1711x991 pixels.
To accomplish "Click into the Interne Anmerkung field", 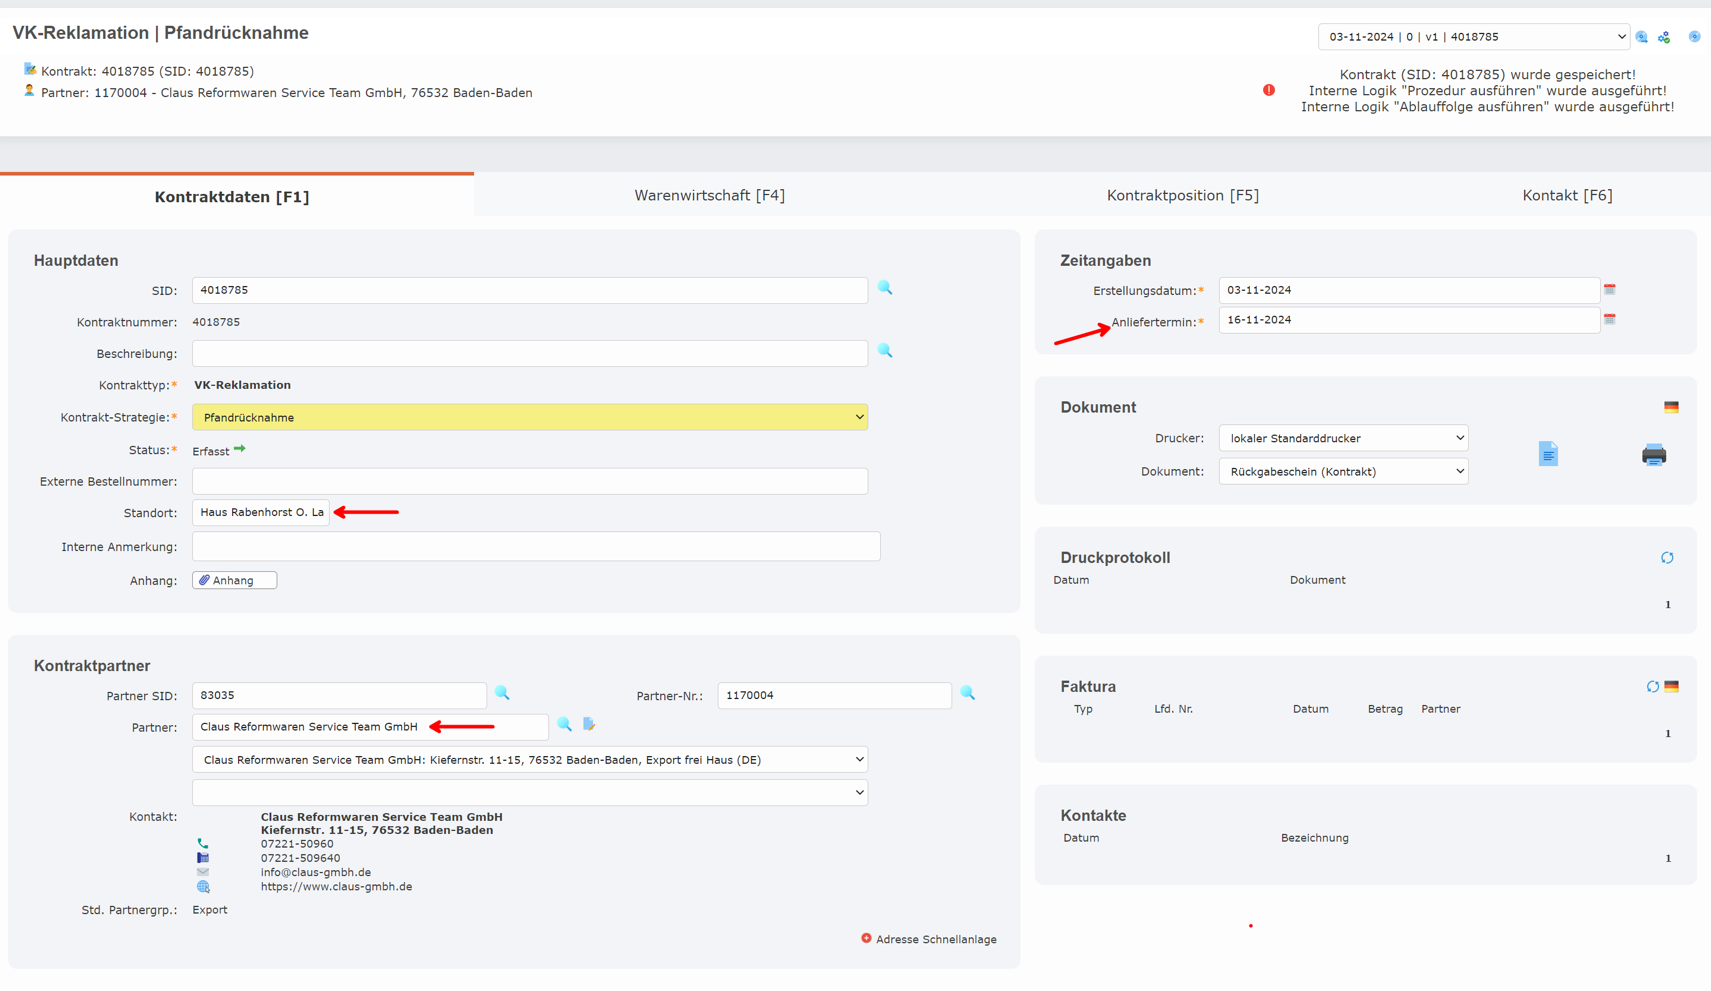I will click(535, 547).
